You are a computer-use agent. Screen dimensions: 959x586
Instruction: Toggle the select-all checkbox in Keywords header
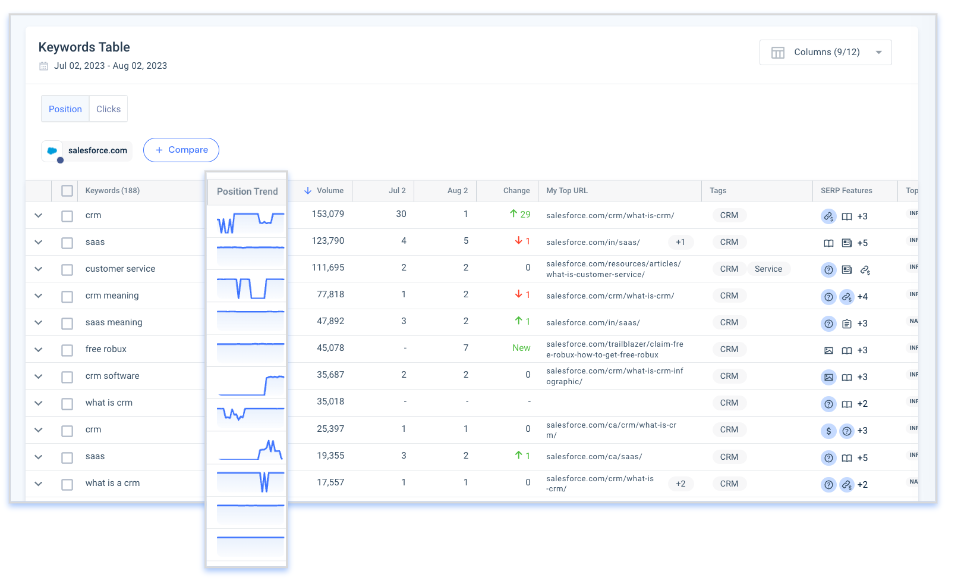(x=67, y=190)
